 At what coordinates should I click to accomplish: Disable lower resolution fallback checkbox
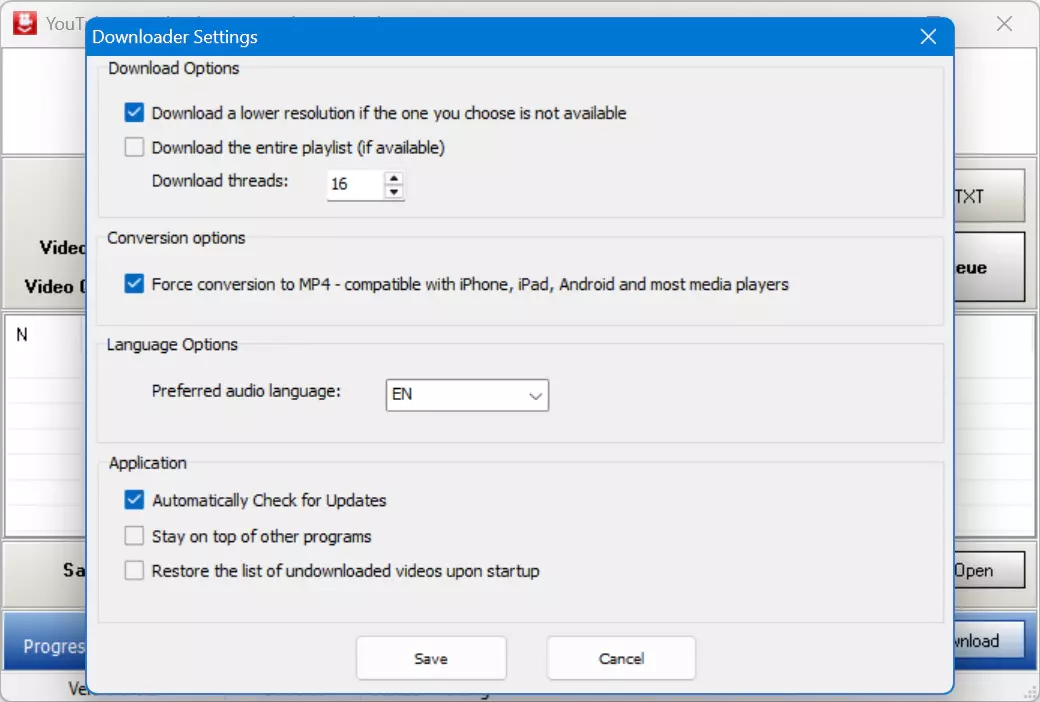click(x=134, y=112)
